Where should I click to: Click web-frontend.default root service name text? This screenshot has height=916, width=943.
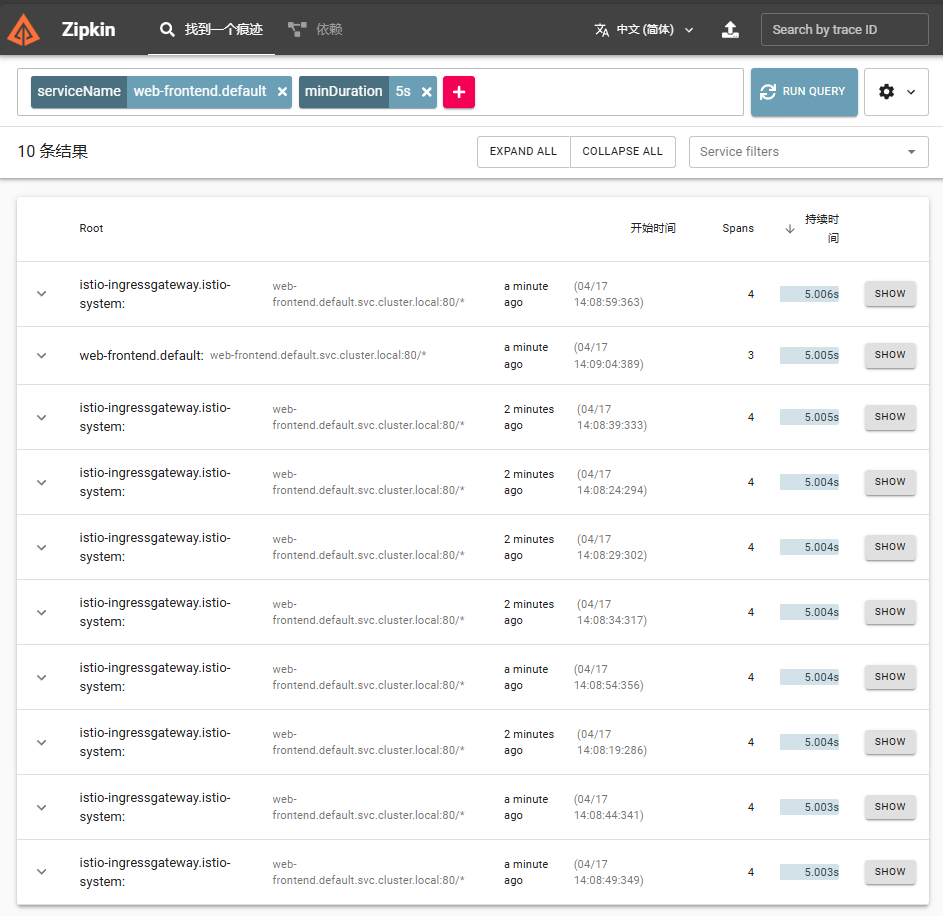141,355
